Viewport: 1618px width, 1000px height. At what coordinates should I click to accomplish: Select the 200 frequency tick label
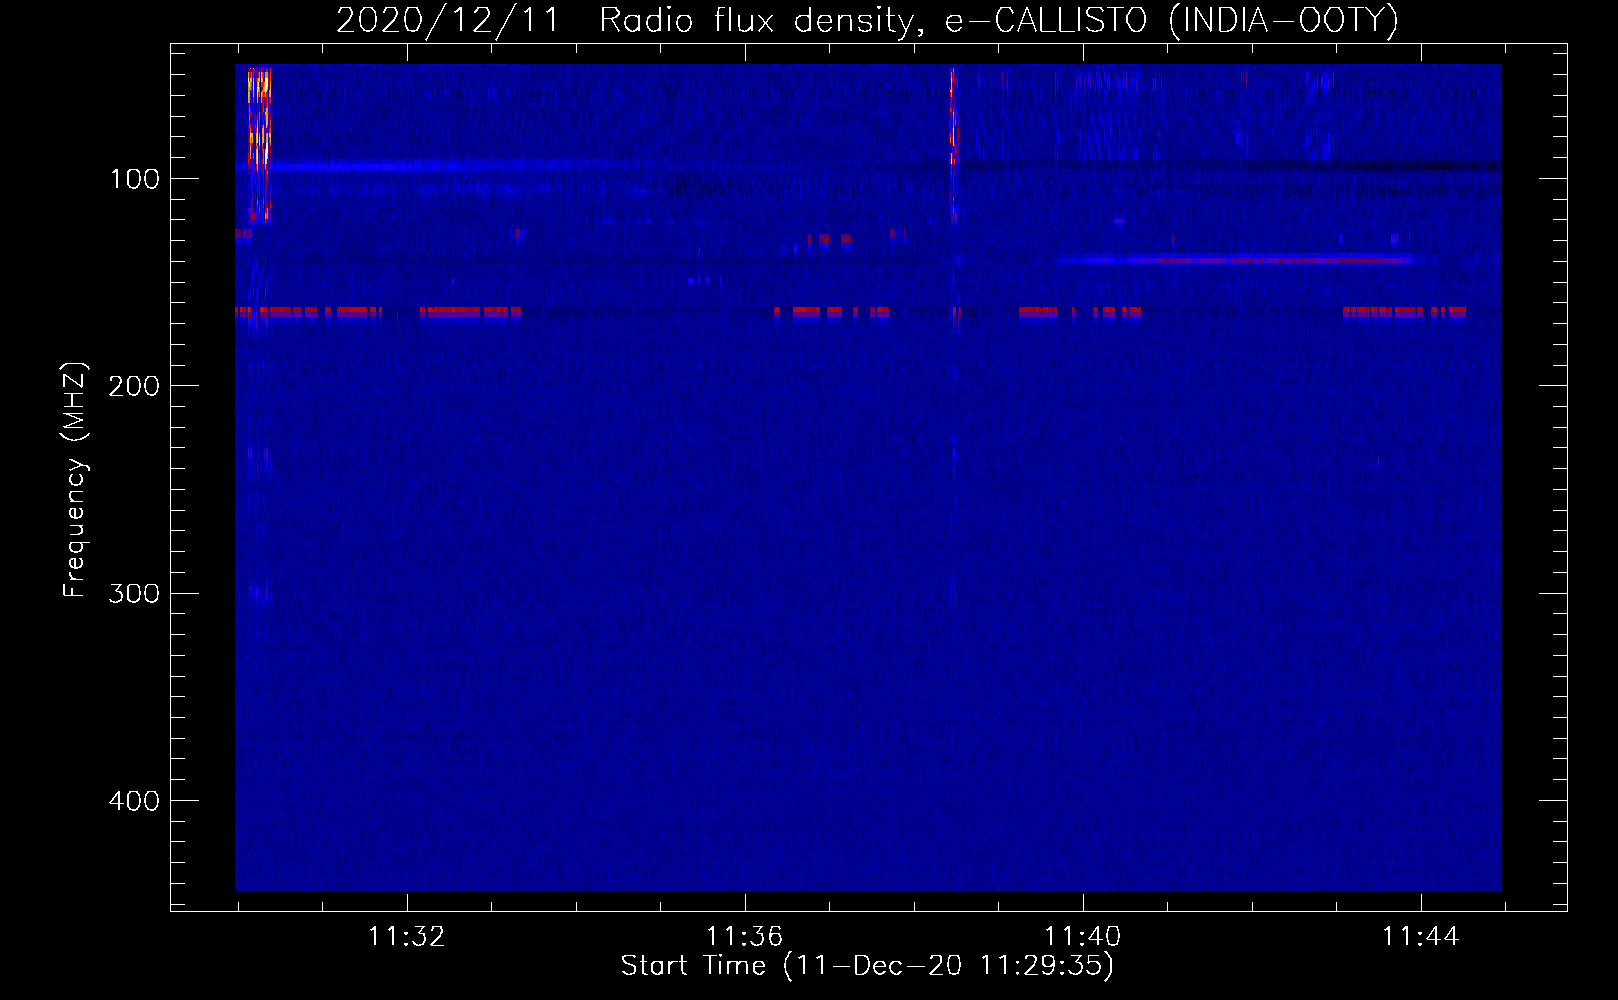point(134,386)
